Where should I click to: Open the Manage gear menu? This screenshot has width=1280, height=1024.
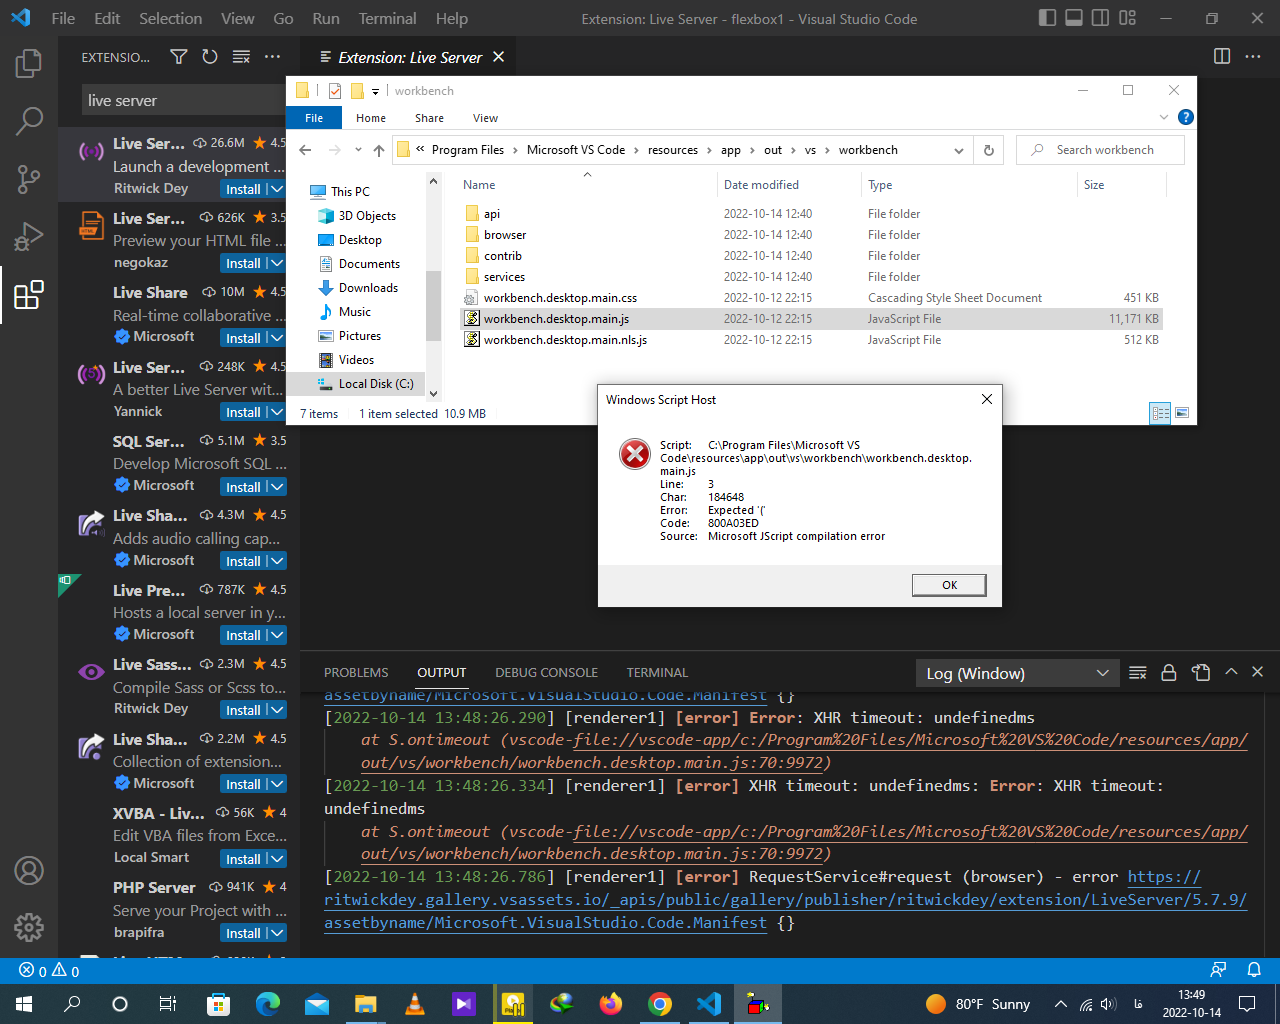tap(29, 928)
